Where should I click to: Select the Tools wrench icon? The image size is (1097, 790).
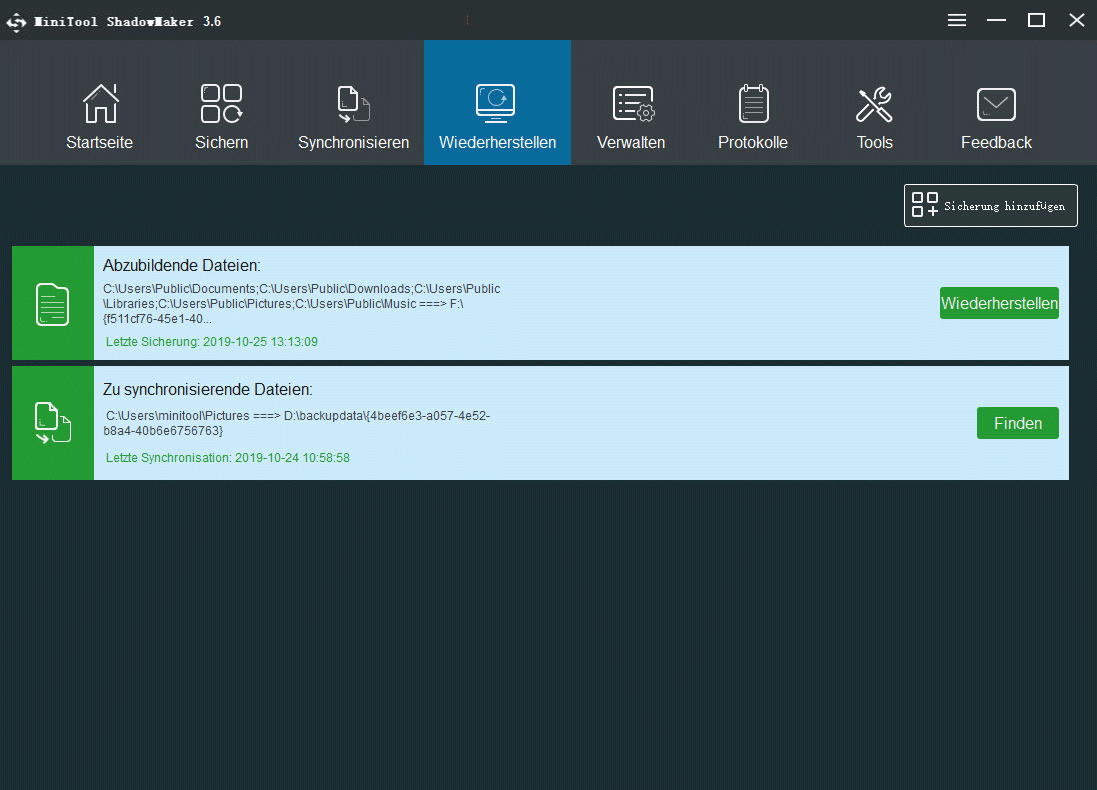point(874,104)
